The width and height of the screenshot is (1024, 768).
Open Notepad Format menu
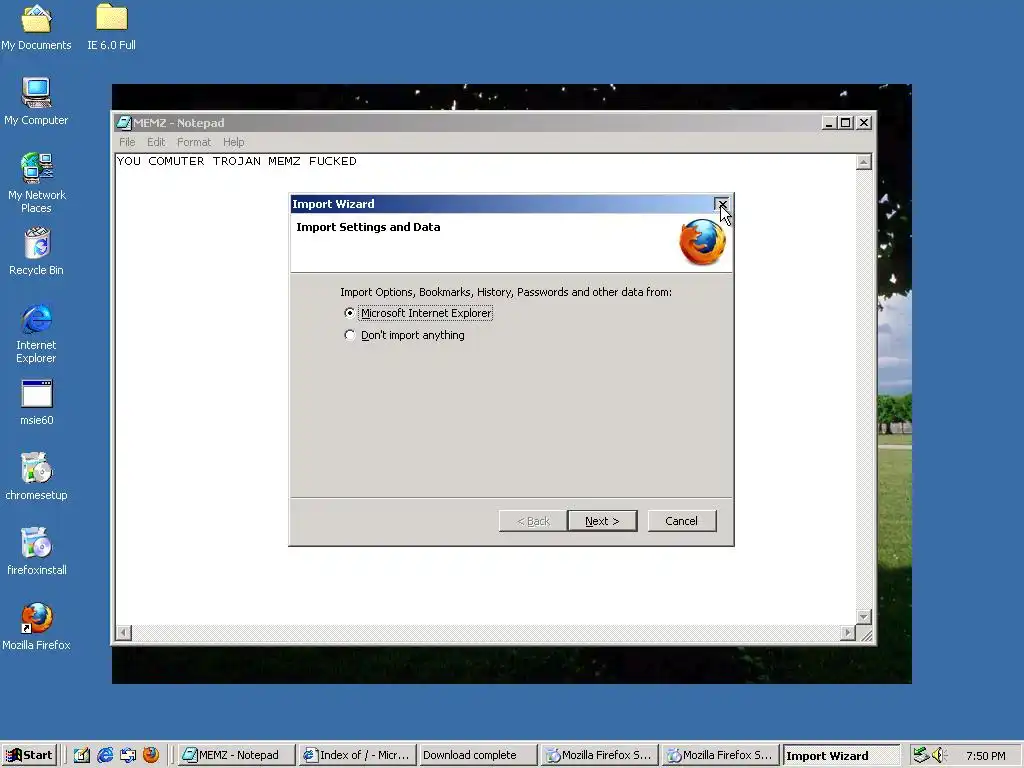click(194, 142)
